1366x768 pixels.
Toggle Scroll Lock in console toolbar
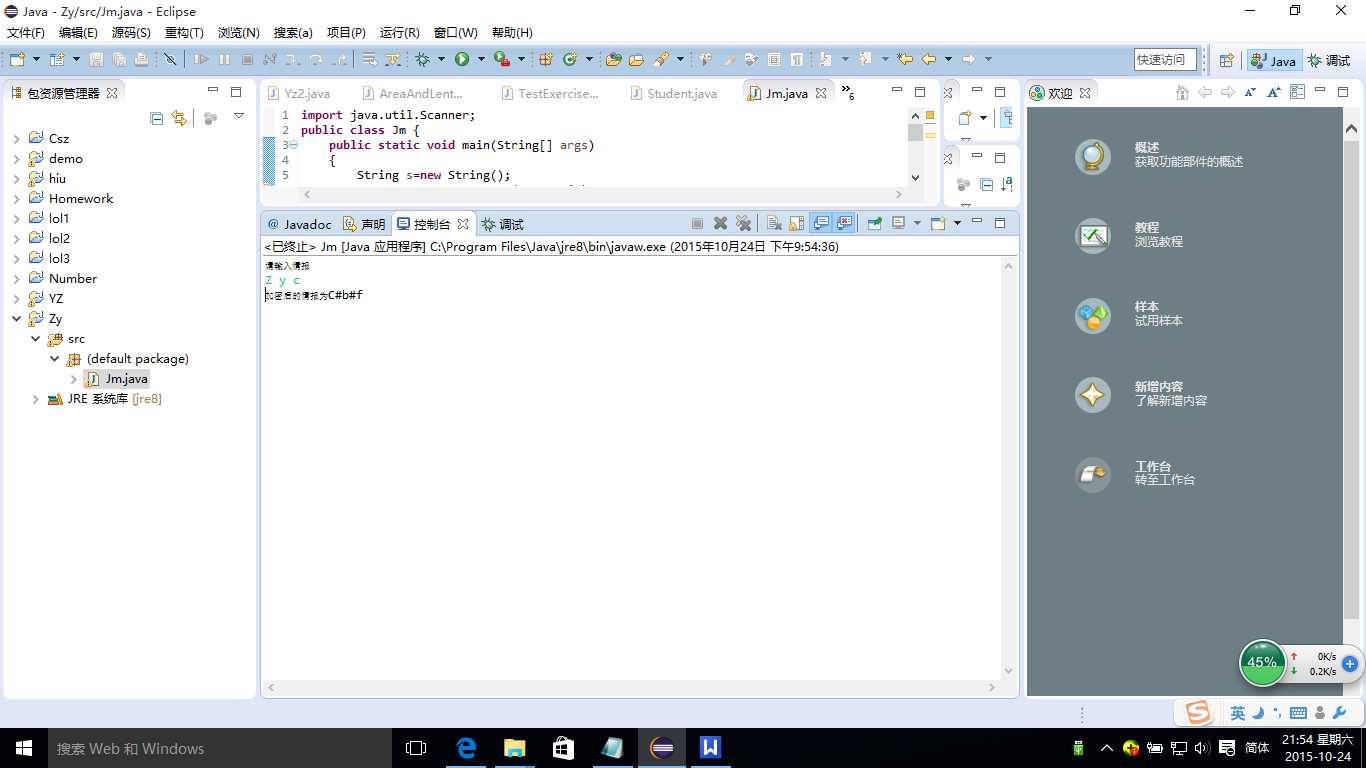pos(796,224)
